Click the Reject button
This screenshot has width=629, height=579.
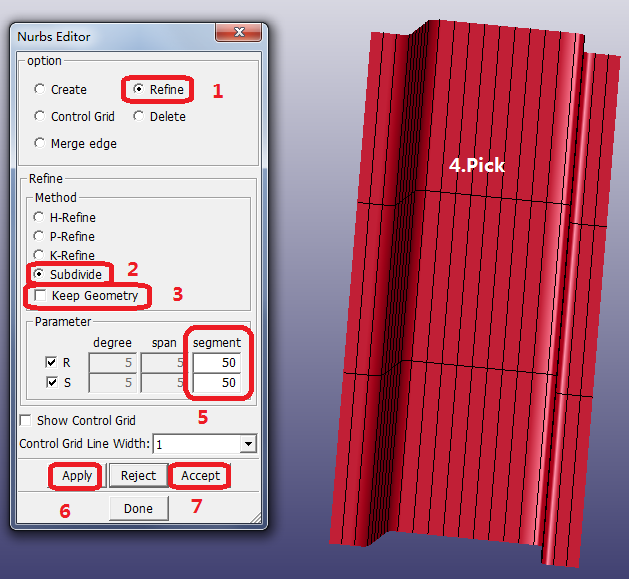pos(138,476)
